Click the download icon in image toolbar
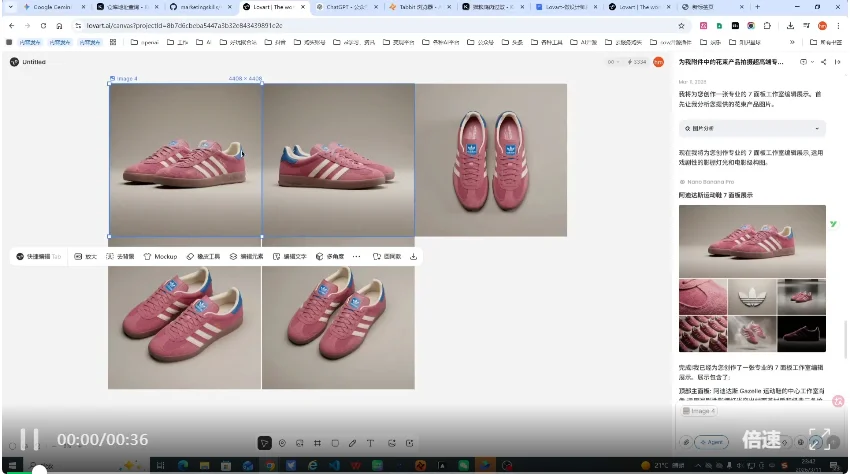 pyautogui.click(x=414, y=257)
